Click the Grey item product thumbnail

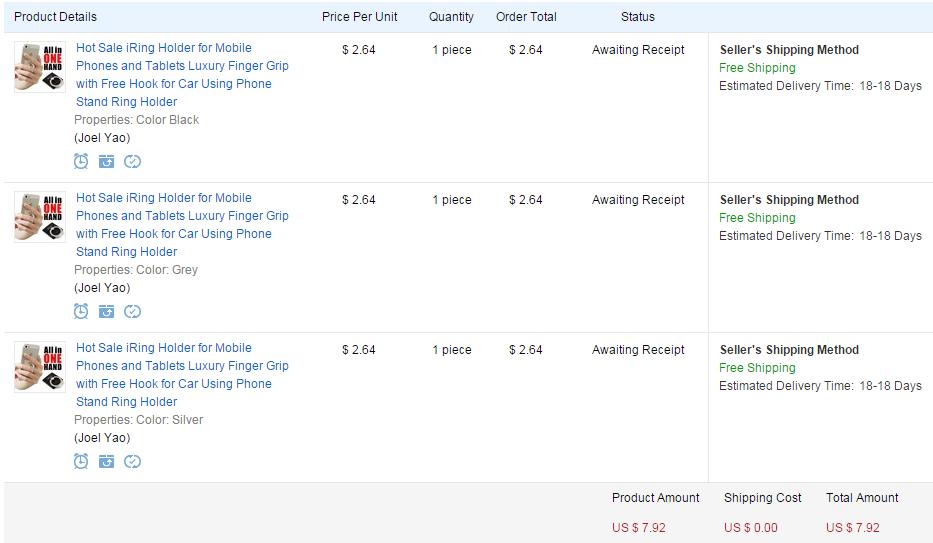[40, 217]
